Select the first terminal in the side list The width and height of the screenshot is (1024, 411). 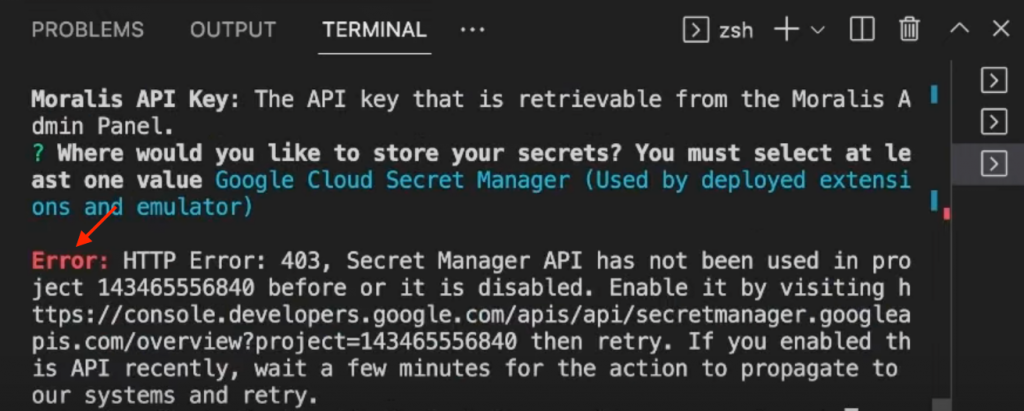pyautogui.click(x=993, y=82)
